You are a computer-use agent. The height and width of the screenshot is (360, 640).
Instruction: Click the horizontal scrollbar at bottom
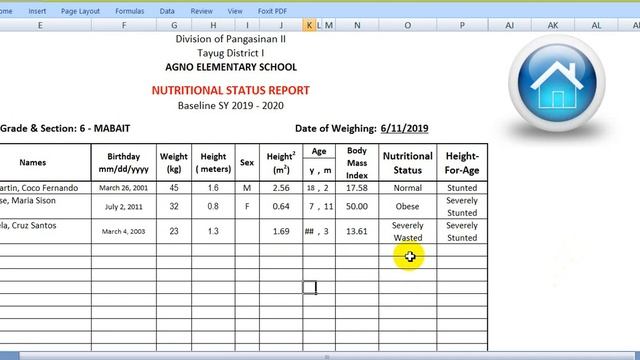coord(327,356)
